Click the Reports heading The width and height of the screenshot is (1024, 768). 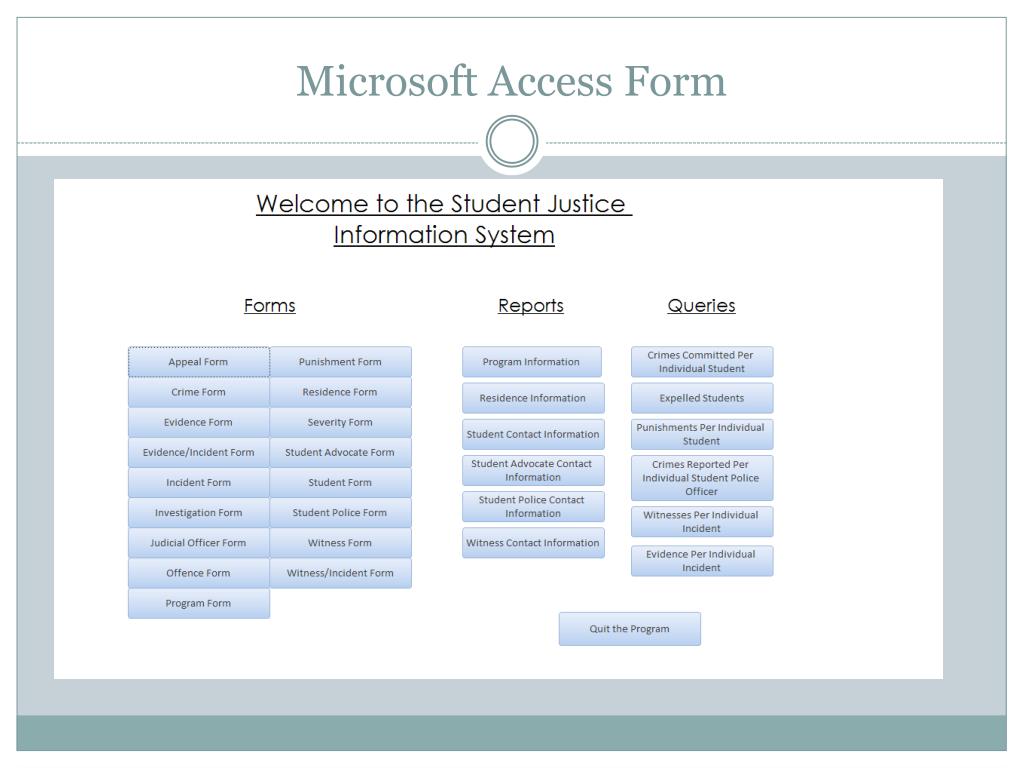(531, 306)
